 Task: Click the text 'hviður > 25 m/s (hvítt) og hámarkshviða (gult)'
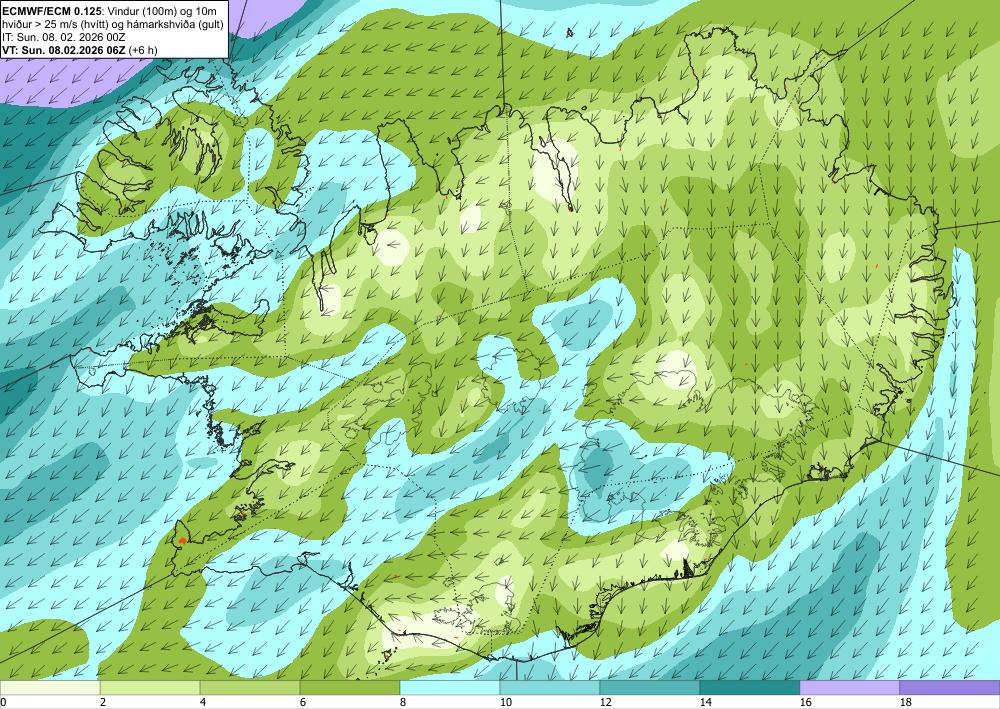[113, 24]
